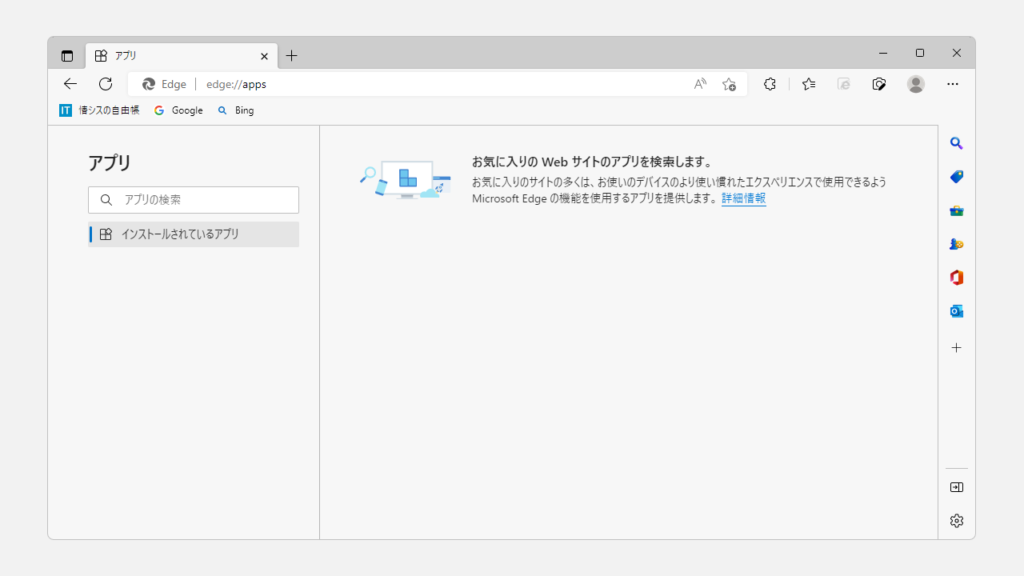Open the Games sidebar icon
The width and height of the screenshot is (1024, 576).
[956, 244]
